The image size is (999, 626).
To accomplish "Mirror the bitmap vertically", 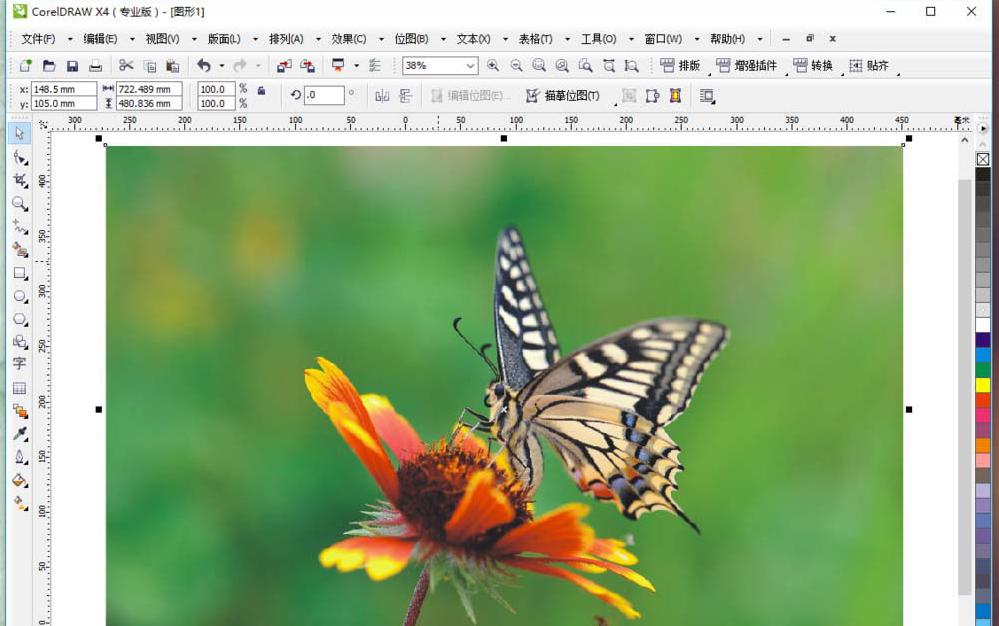I will 405,96.
